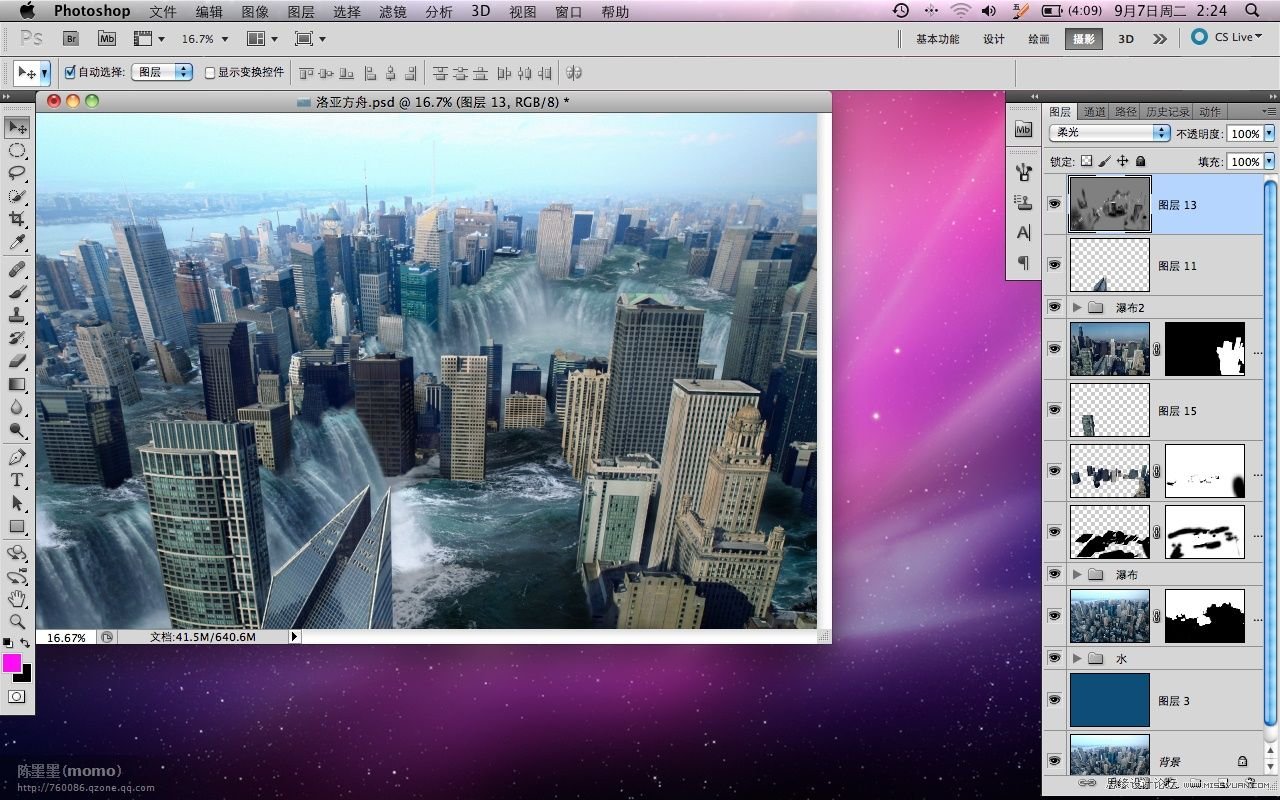The width and height of the screenshot is (1280, 800).
Task: Open the auto-select 图层 dropdown
Action: click(x=162, y=72)
